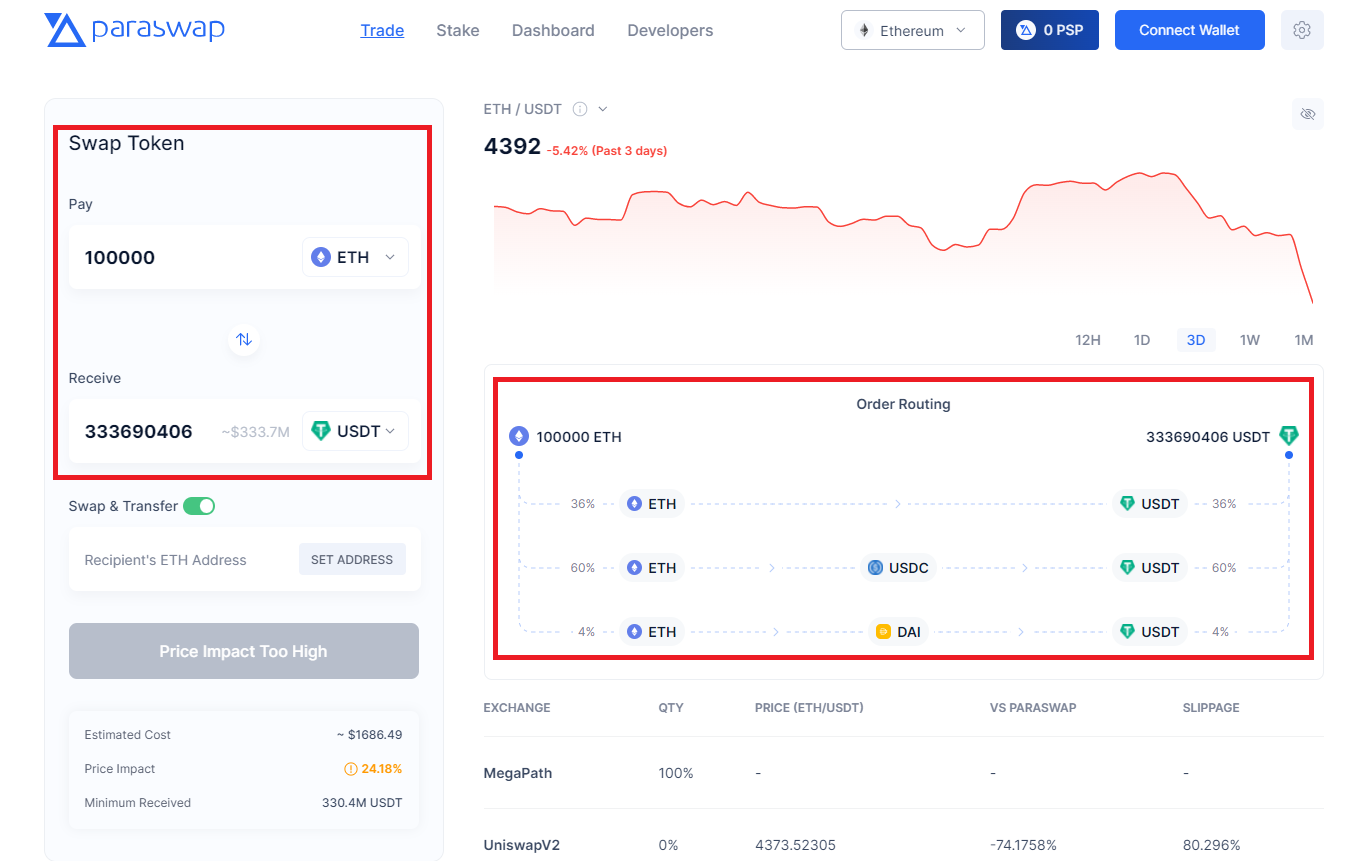
Task: Disable Swap & Transfer toggle
Action: tap(199, 506)
